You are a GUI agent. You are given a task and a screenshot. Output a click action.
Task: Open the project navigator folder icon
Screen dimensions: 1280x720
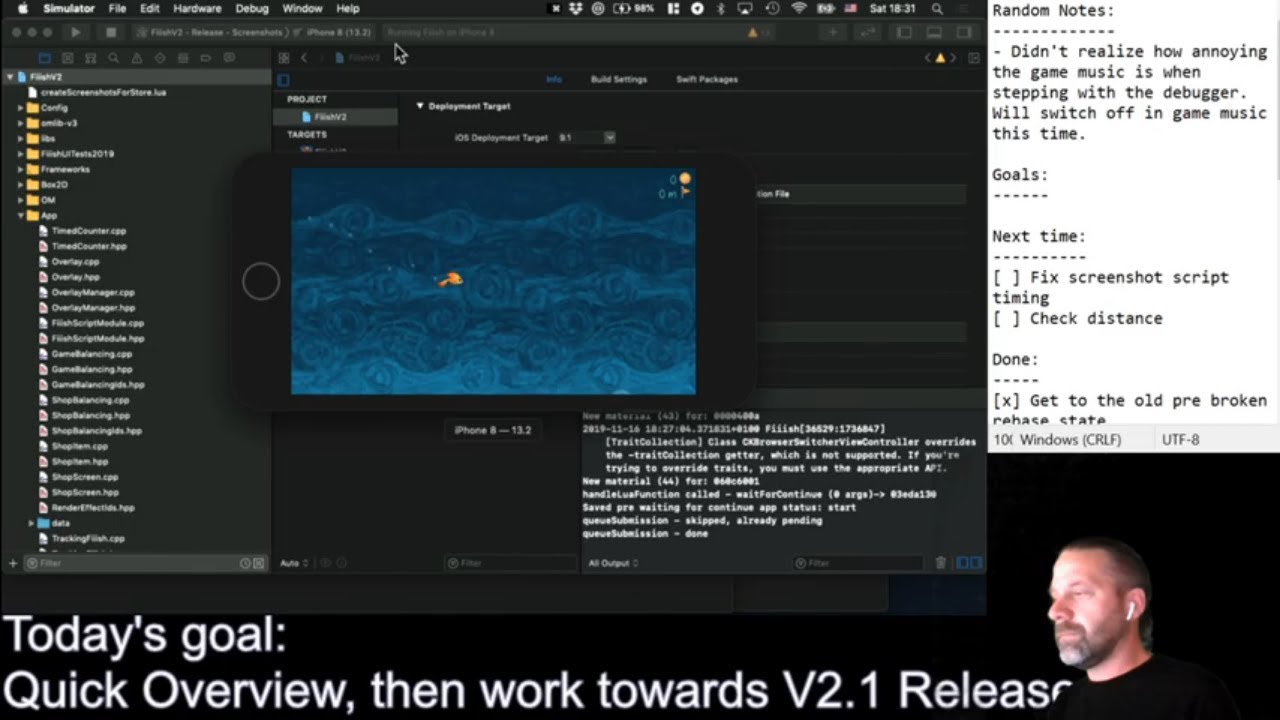coord(44,58)
